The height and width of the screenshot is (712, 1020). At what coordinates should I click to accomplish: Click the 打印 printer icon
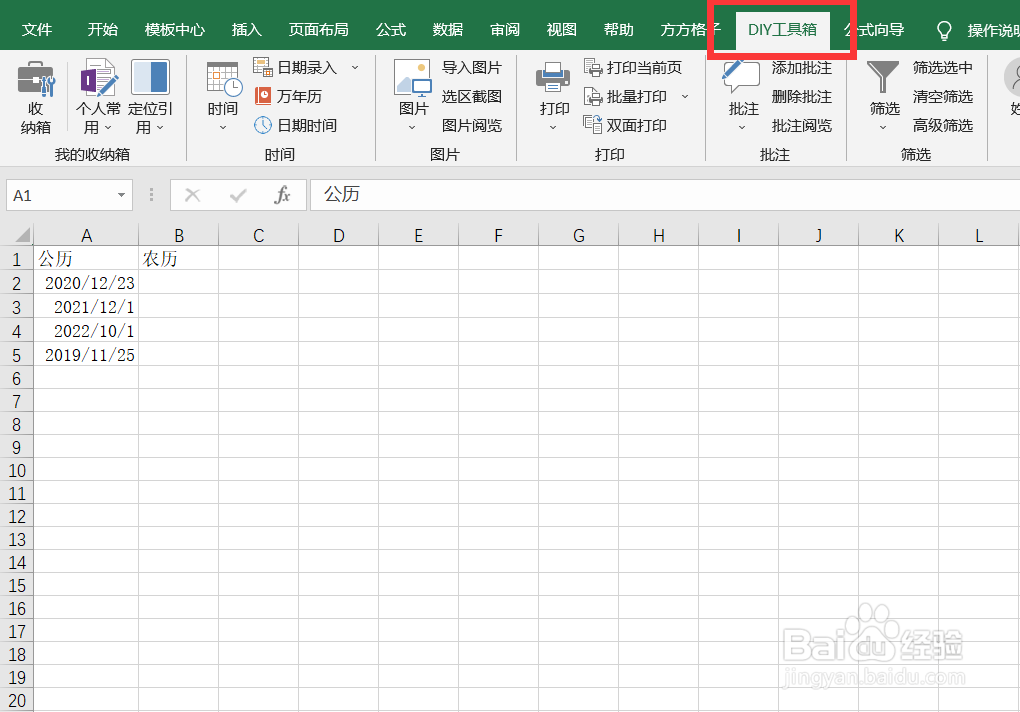coord(553,77)
